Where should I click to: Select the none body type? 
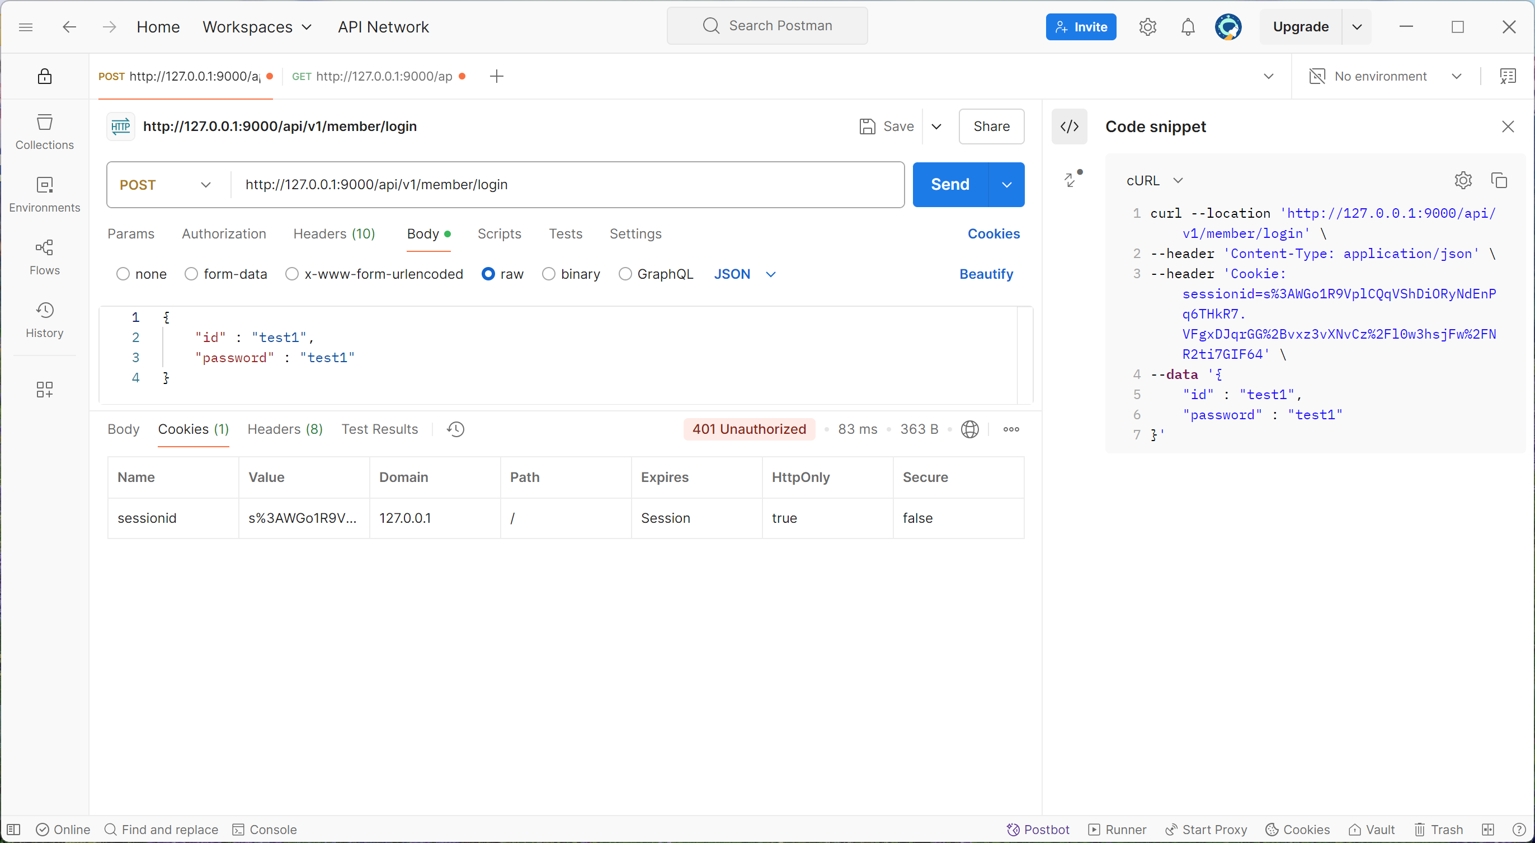coord(123,274)
